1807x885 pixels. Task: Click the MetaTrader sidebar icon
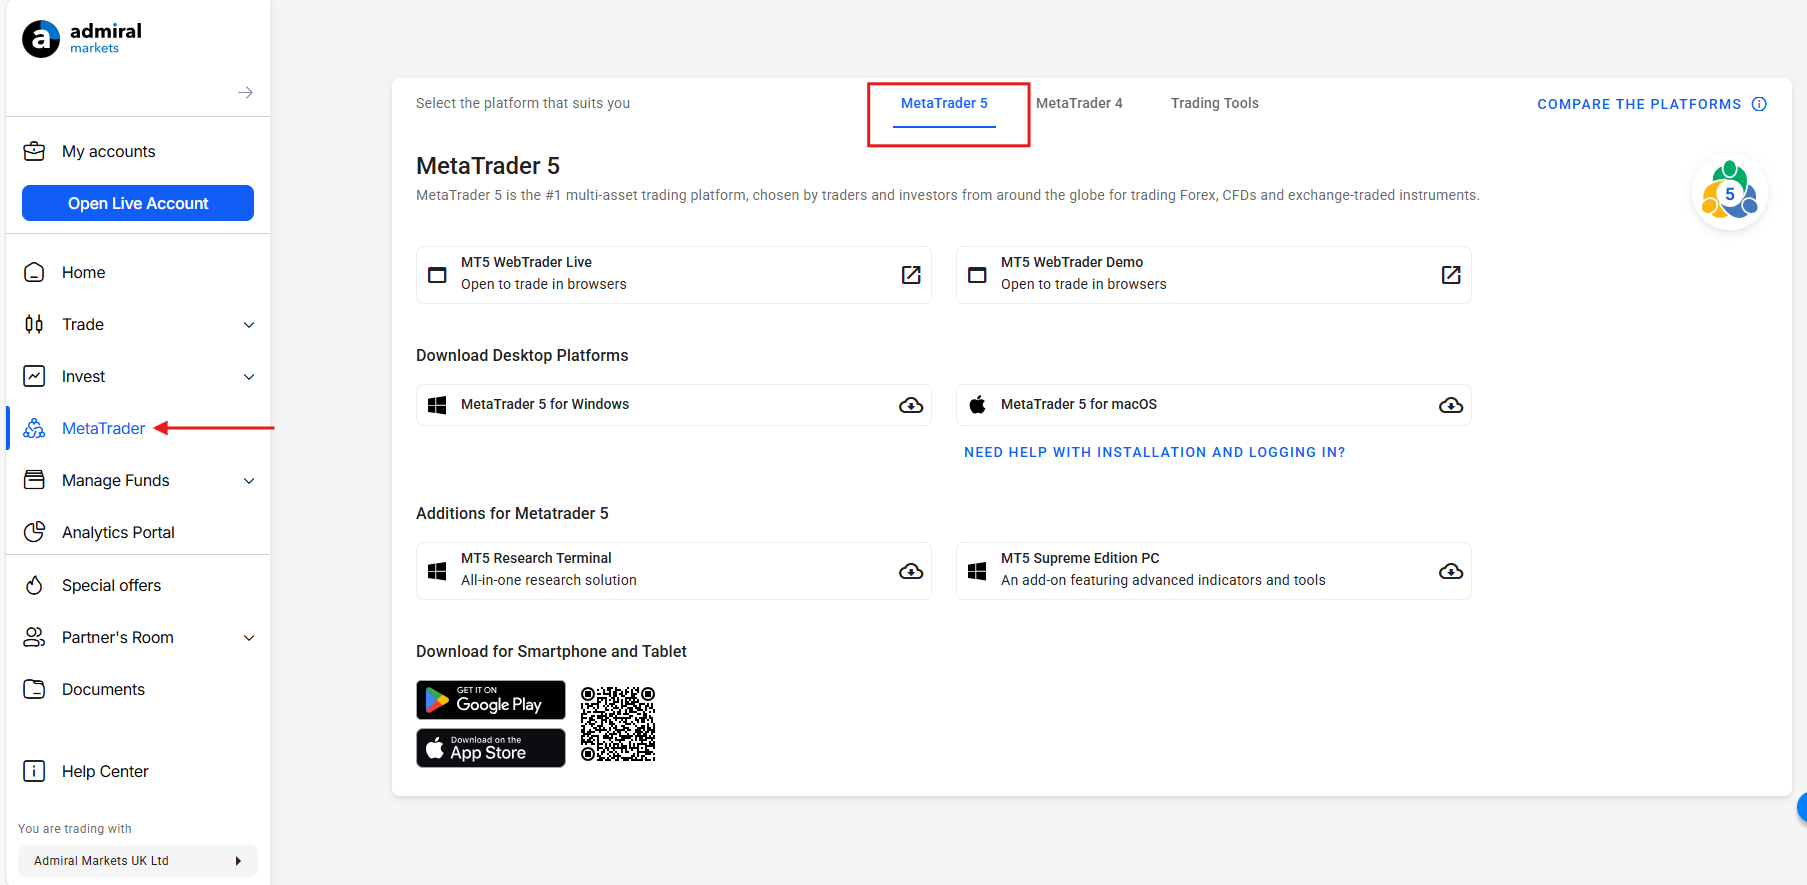(x=34, y=428)
